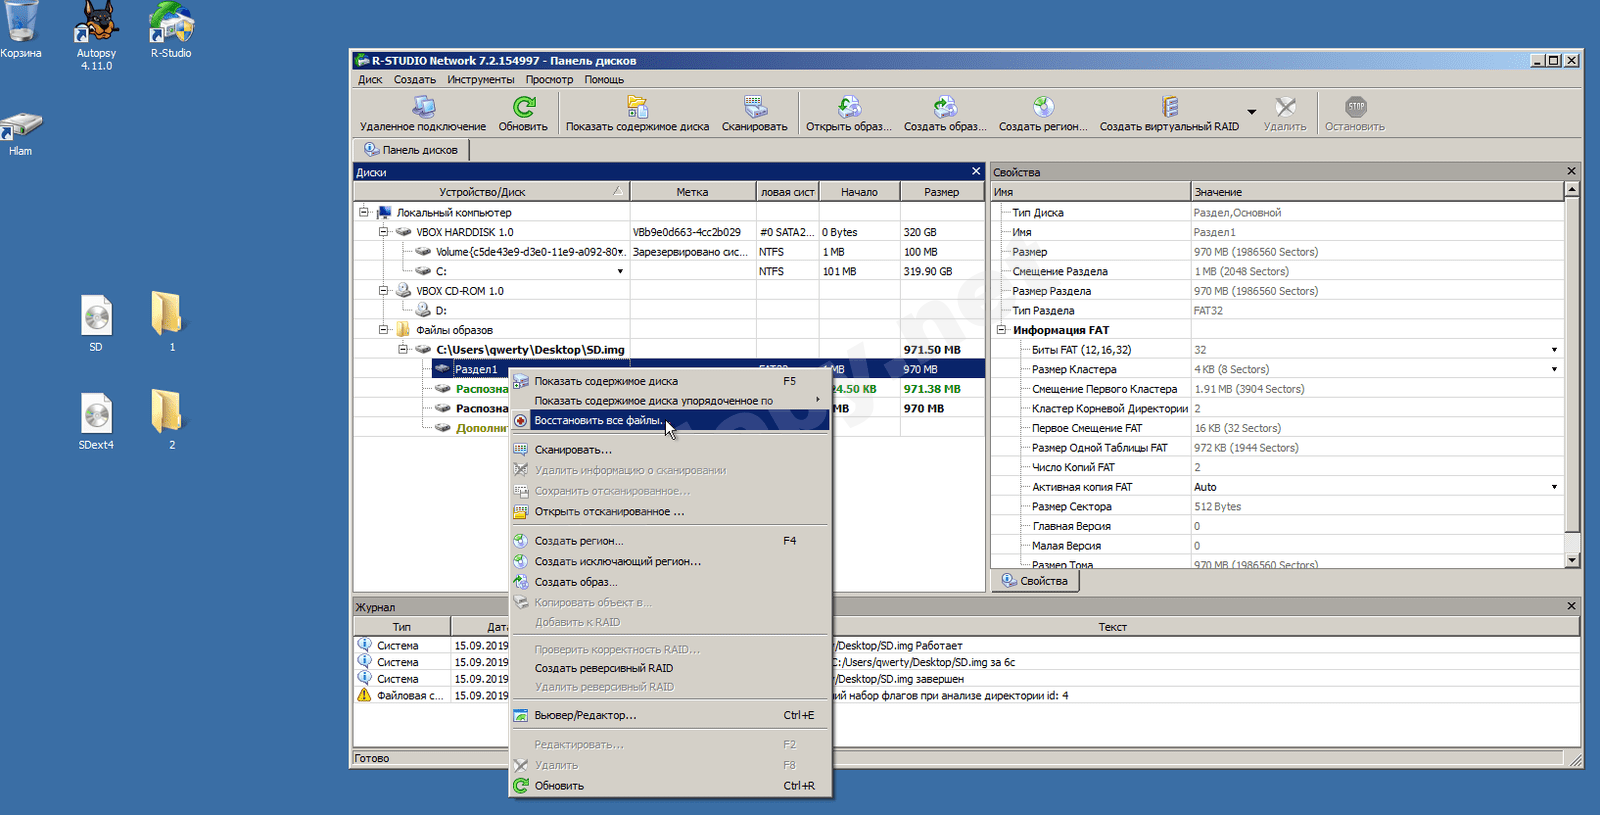Click the Scan (Сканировать) toolbar icon
The width and height of the screenshot is (1600, 815).
[754, 108]
